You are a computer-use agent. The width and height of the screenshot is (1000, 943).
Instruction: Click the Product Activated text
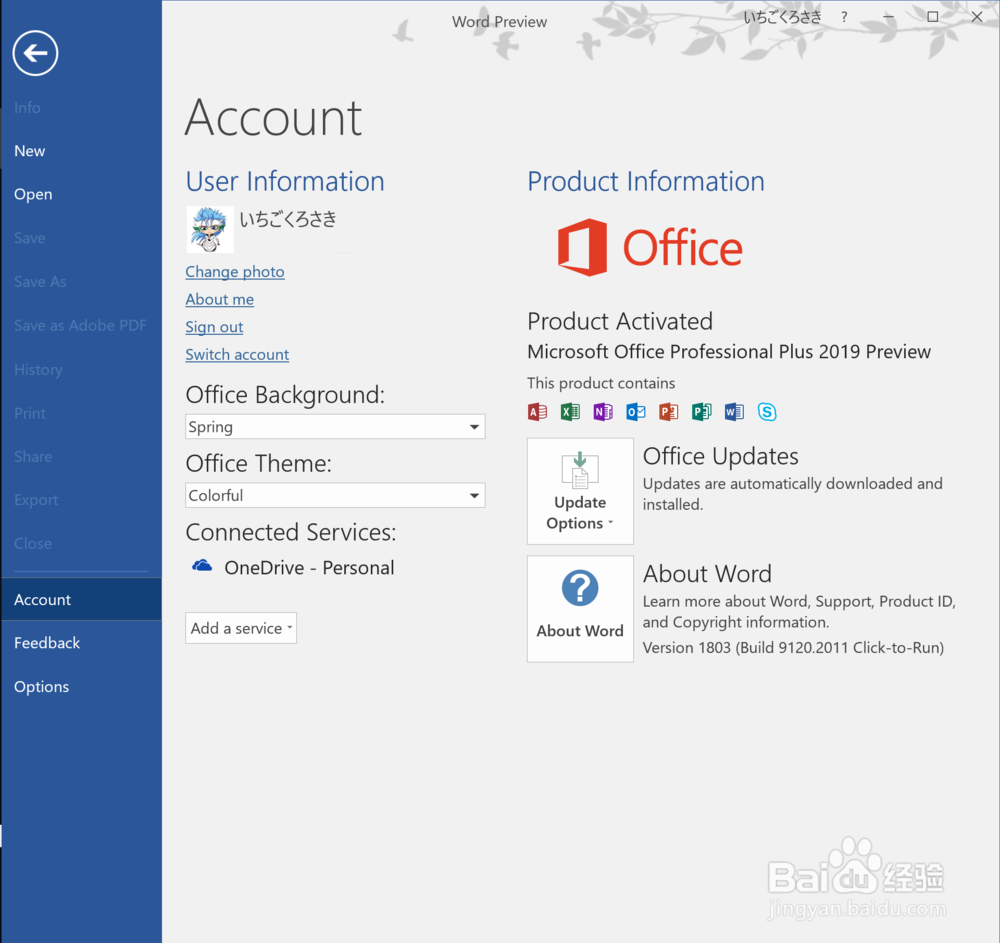[620, 321]
